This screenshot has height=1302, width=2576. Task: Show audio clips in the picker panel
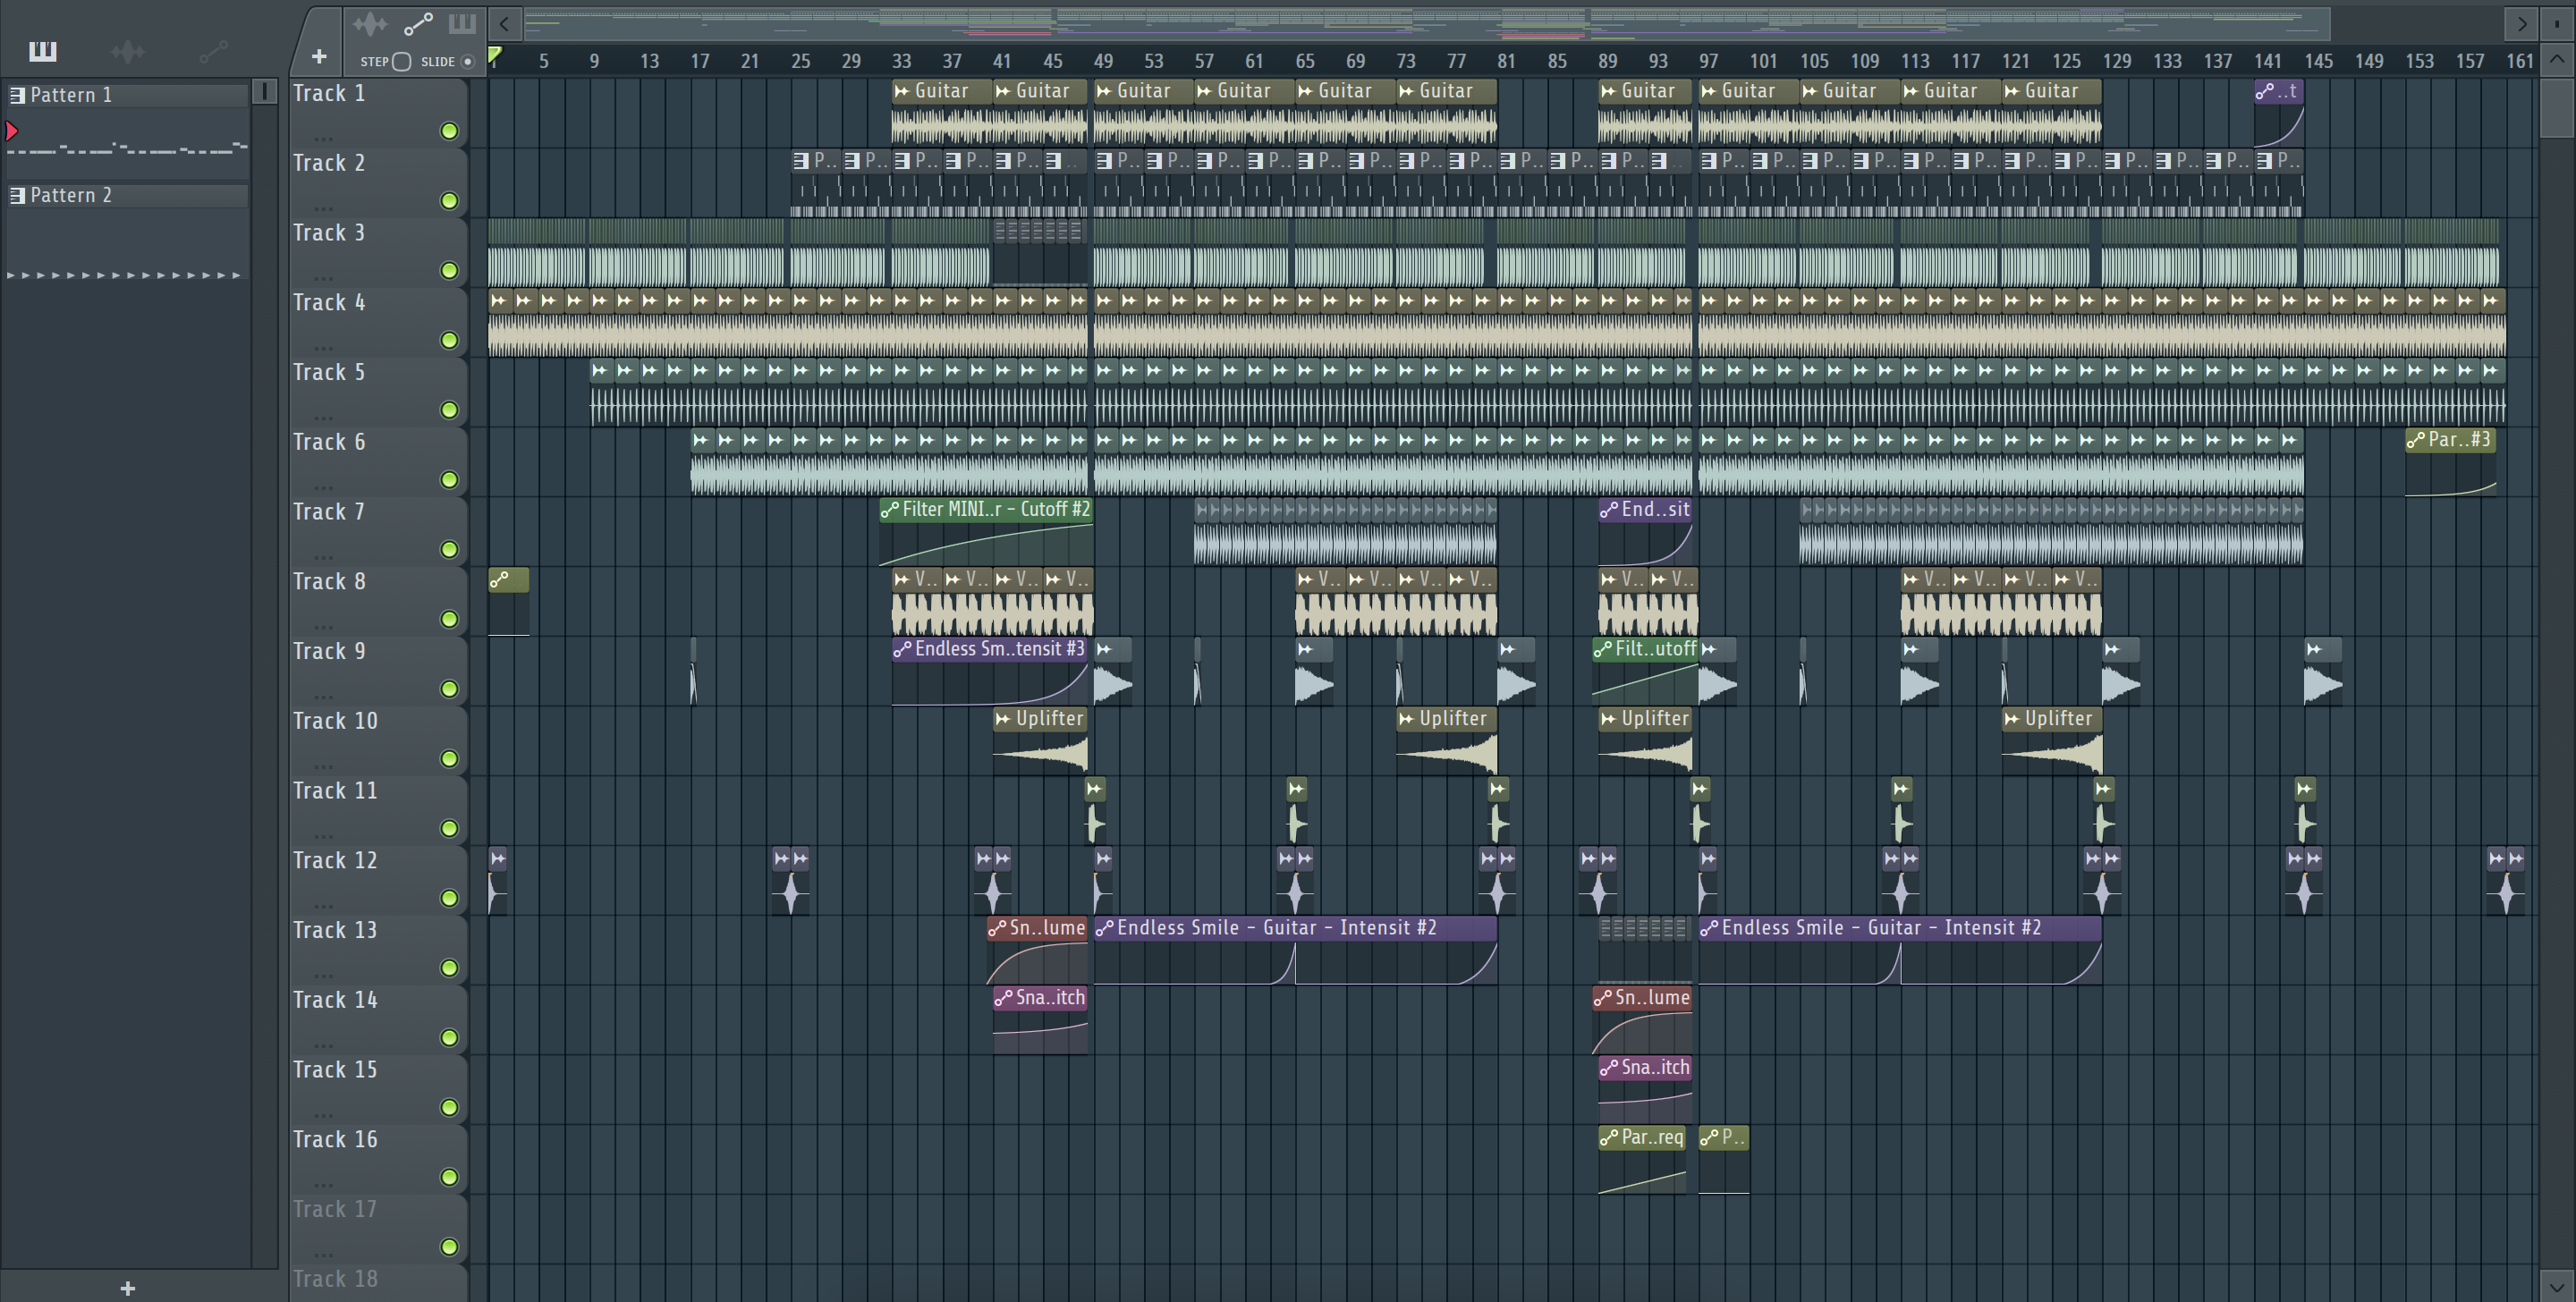click(x=128, y=51)
